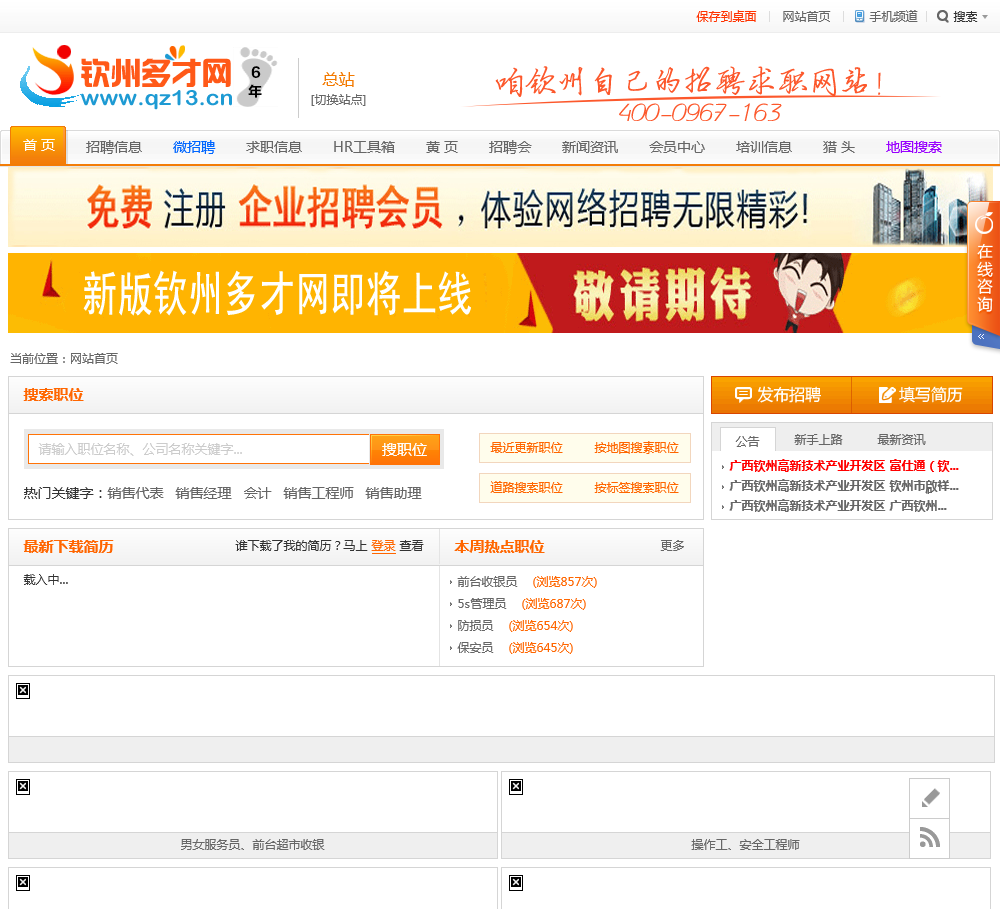Click 按地图搜索职位 link

[636, 448]
